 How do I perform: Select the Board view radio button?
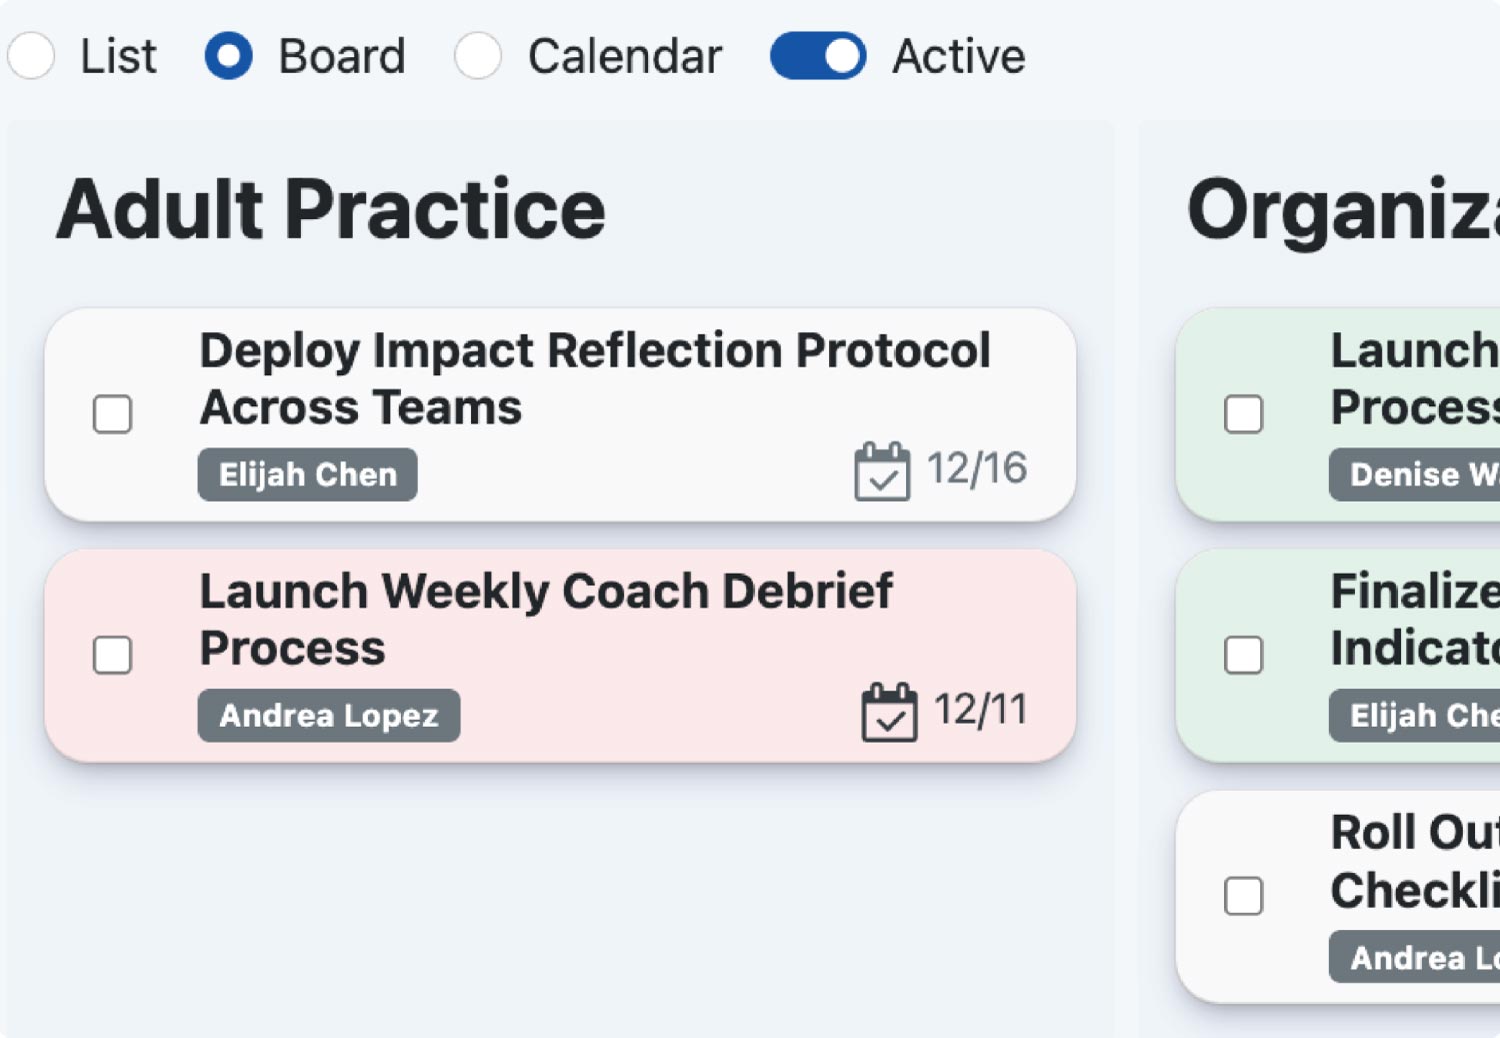click(x=228, y=56)
